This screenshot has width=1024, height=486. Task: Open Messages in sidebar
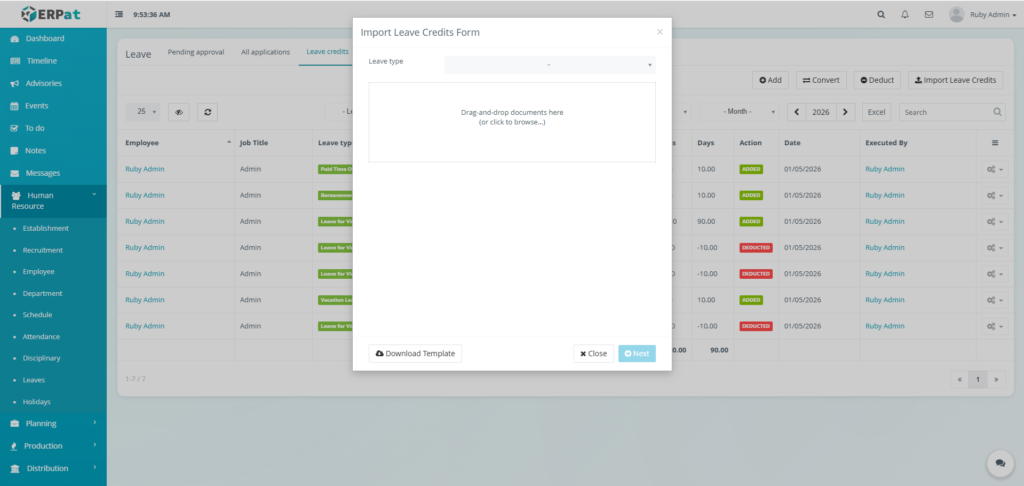(x=53, y=173)
